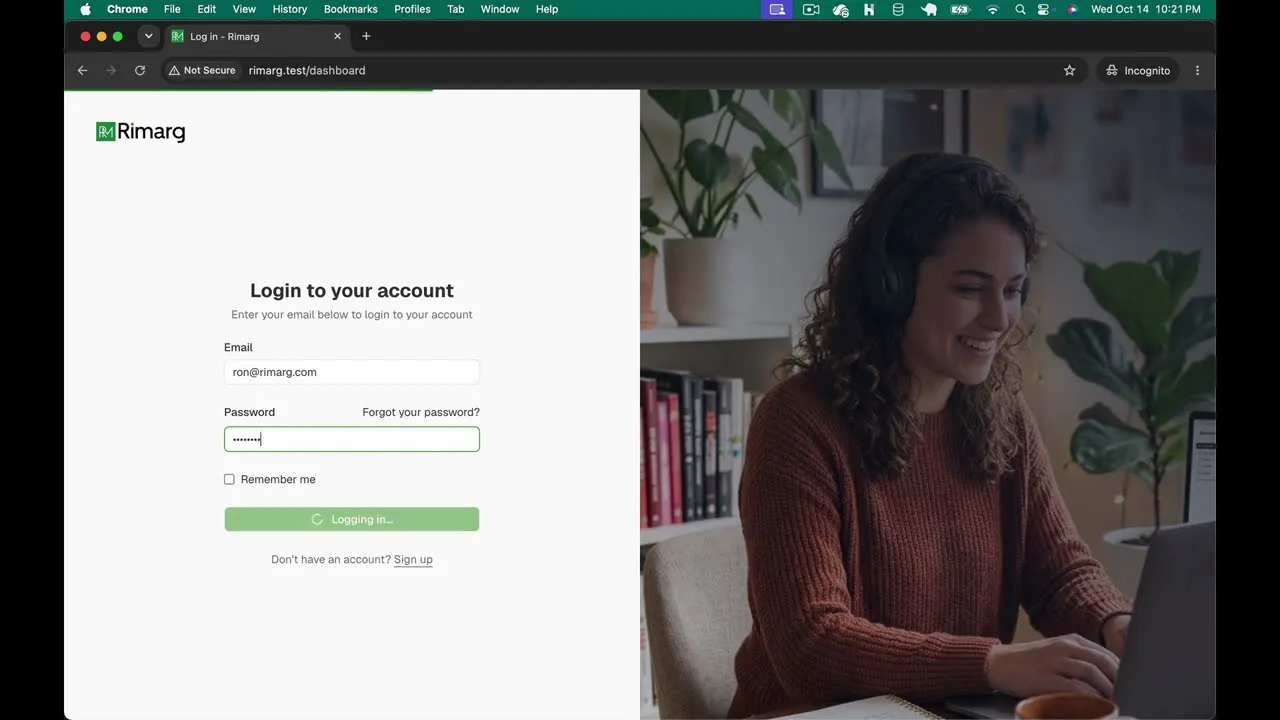Click the H app menu bar icon
1280x720 pixels.
point(869,9)
